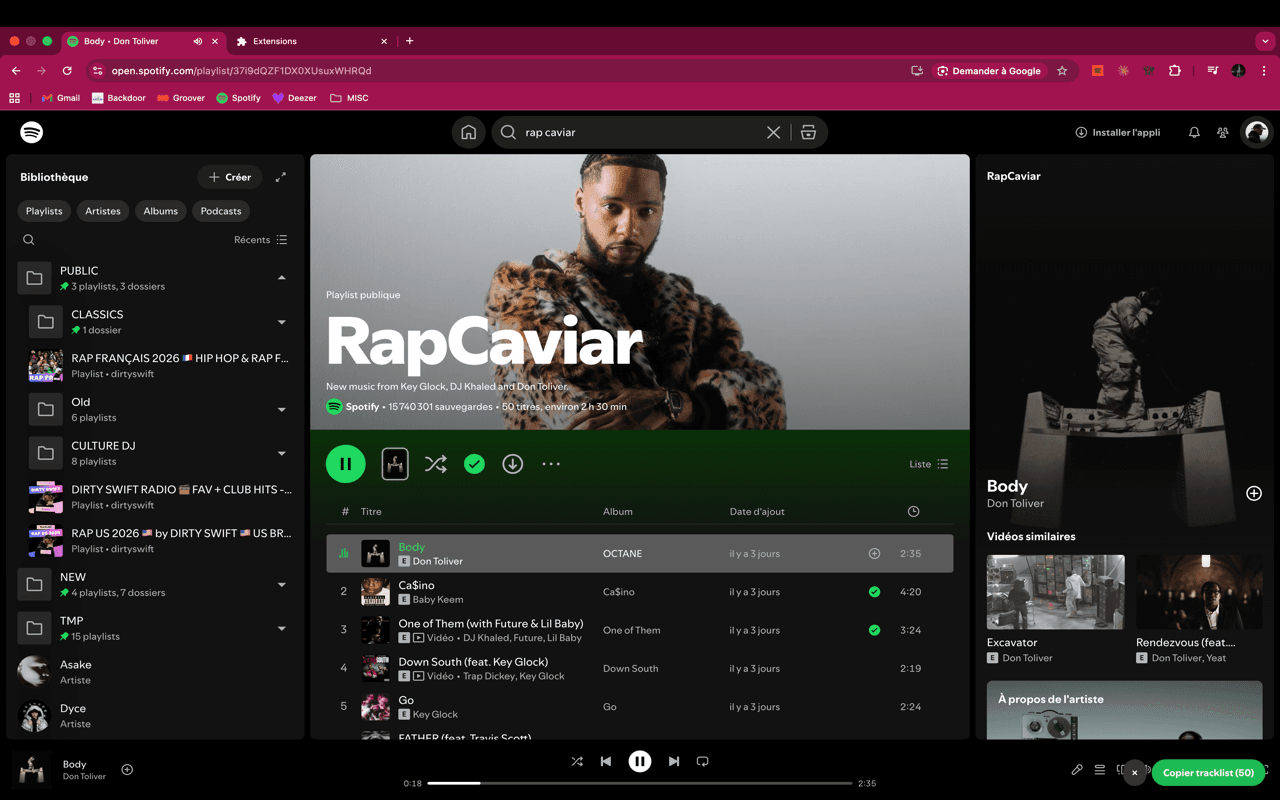Open the notifications bell
Viewport: 1280px width, 800px height.
tap(1194, 132)
